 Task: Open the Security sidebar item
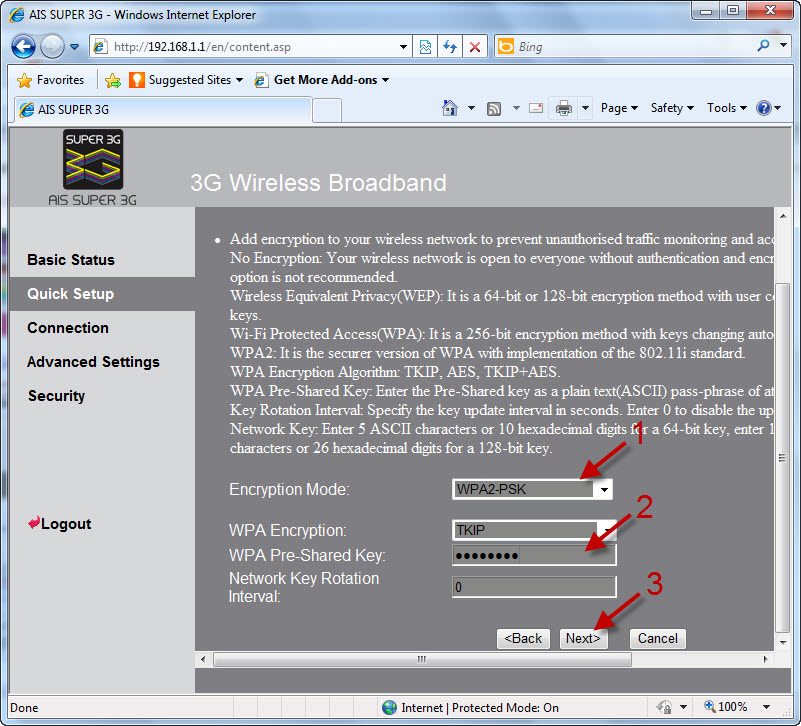[x=57, y=396]
